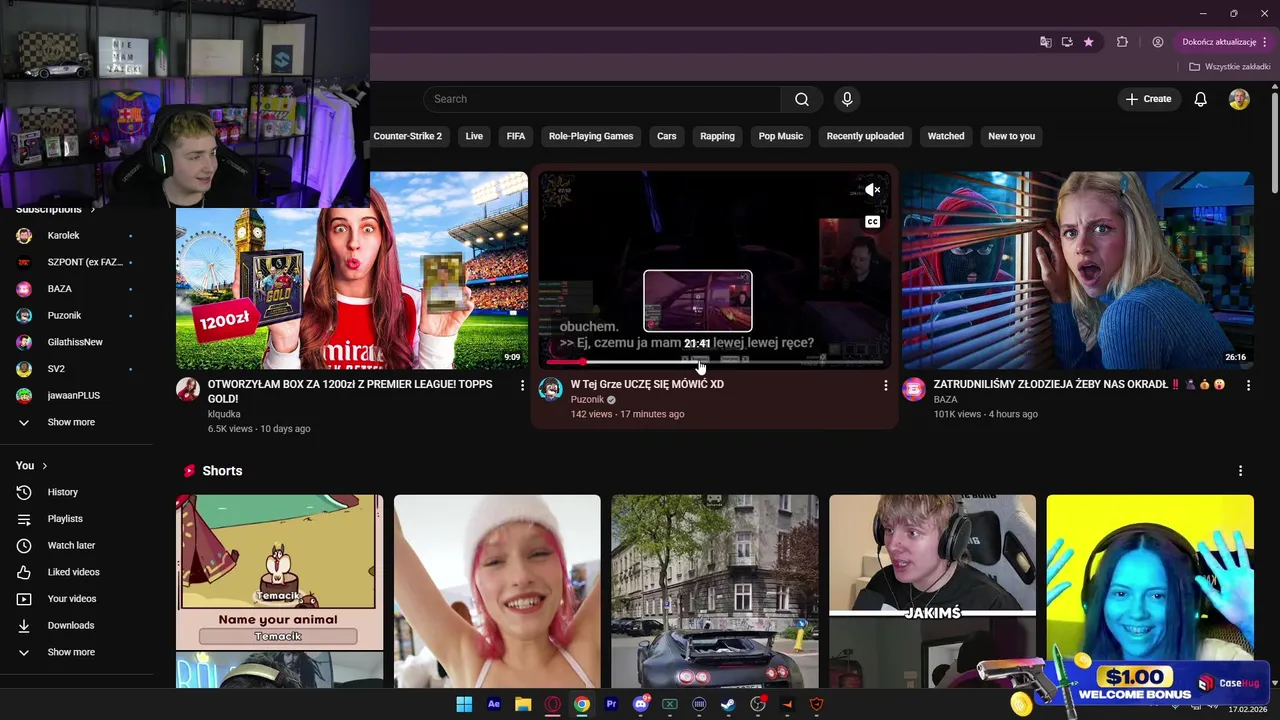Toggle captions CC on video preview

click(x=873, y=222)
